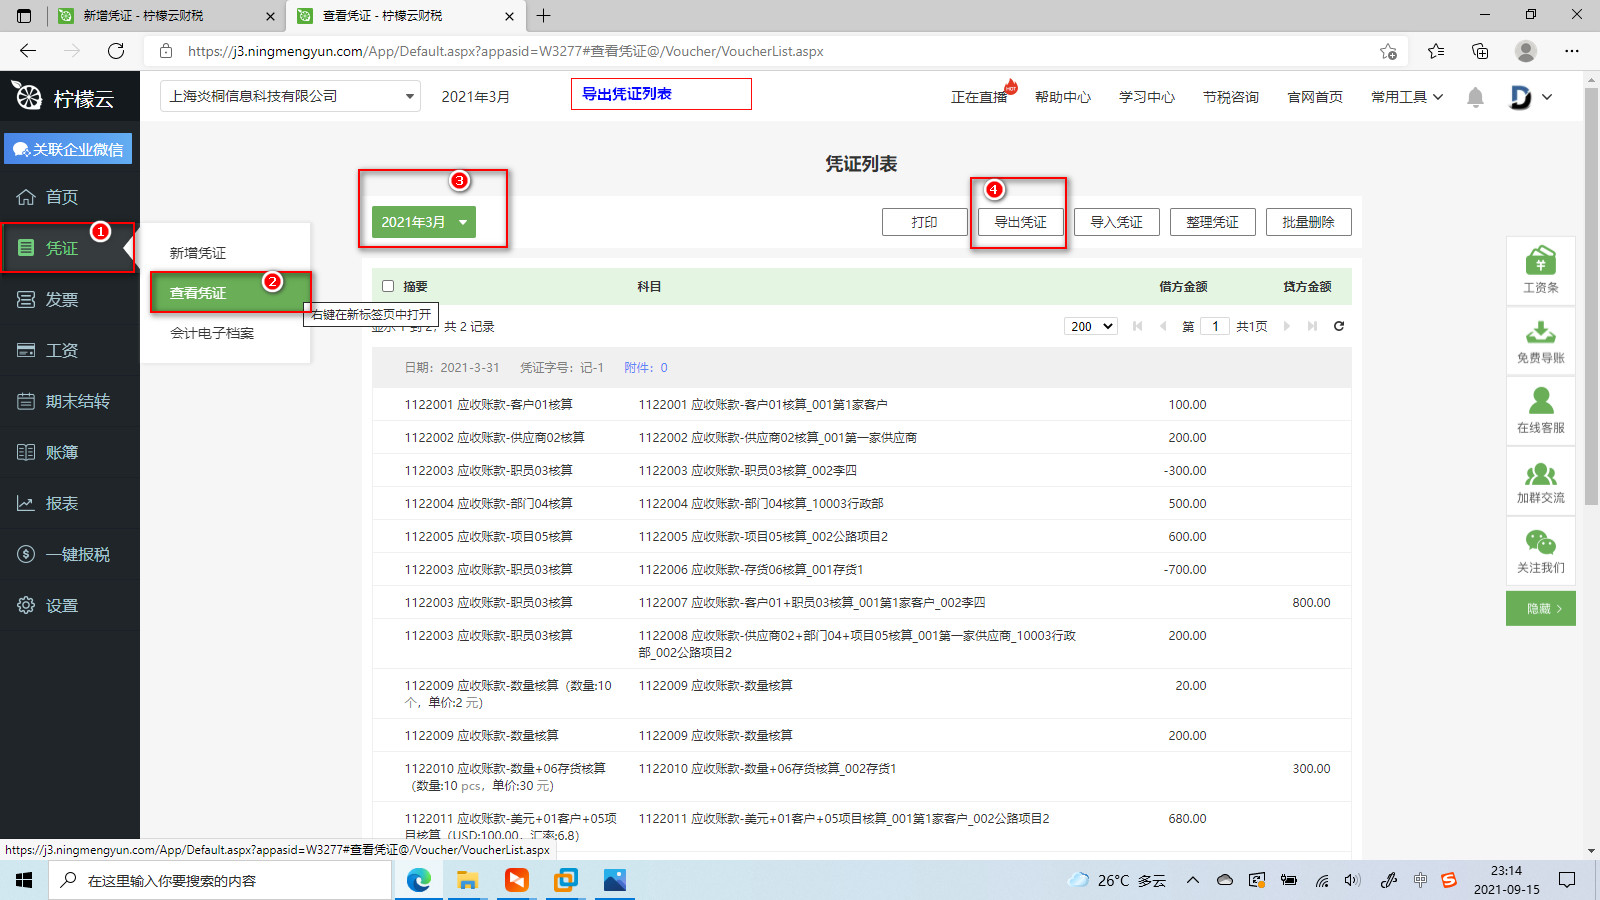
Task: Toggle the select-all checkbox beside 摘要
Action: (x=388, y=286)
